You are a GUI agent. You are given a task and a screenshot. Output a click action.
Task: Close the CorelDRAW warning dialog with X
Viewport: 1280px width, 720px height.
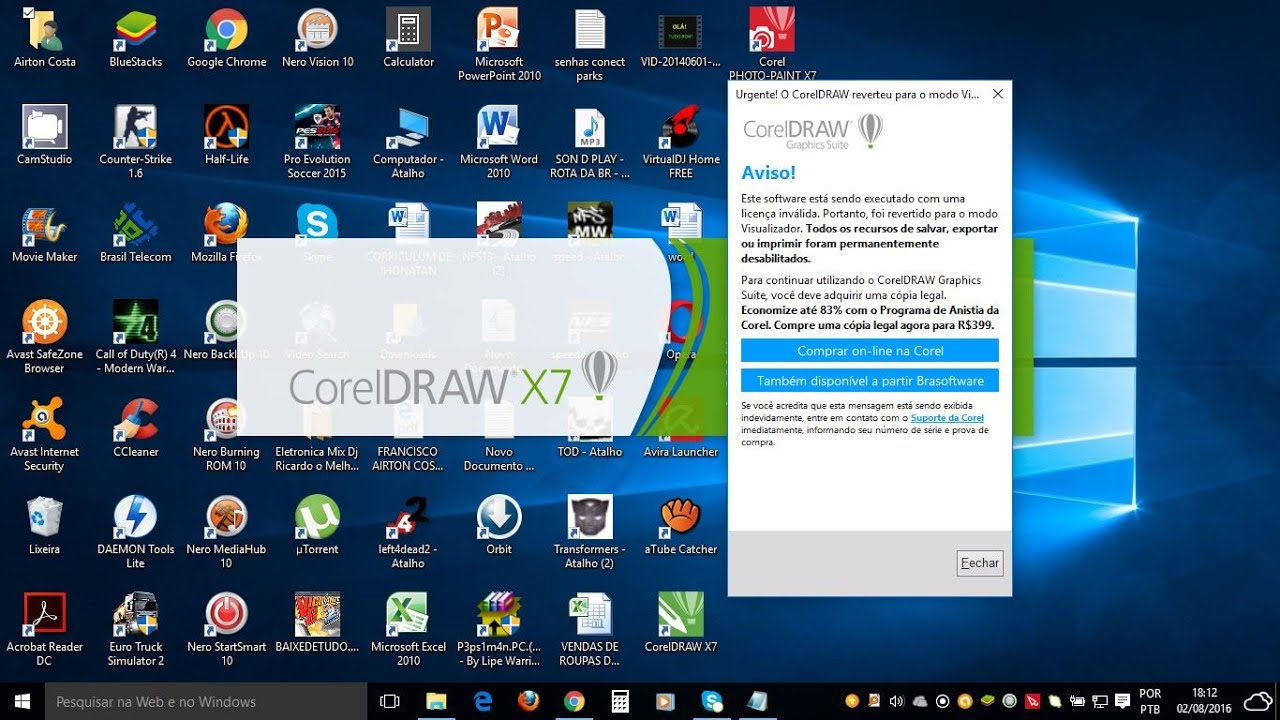point(997,94)
